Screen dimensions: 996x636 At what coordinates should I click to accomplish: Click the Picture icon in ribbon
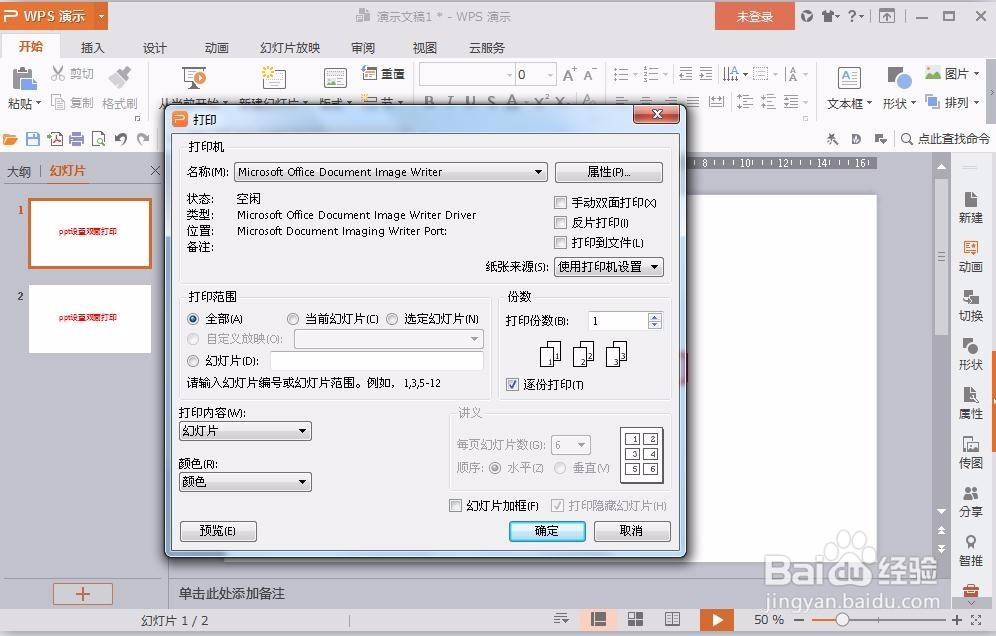932,73
